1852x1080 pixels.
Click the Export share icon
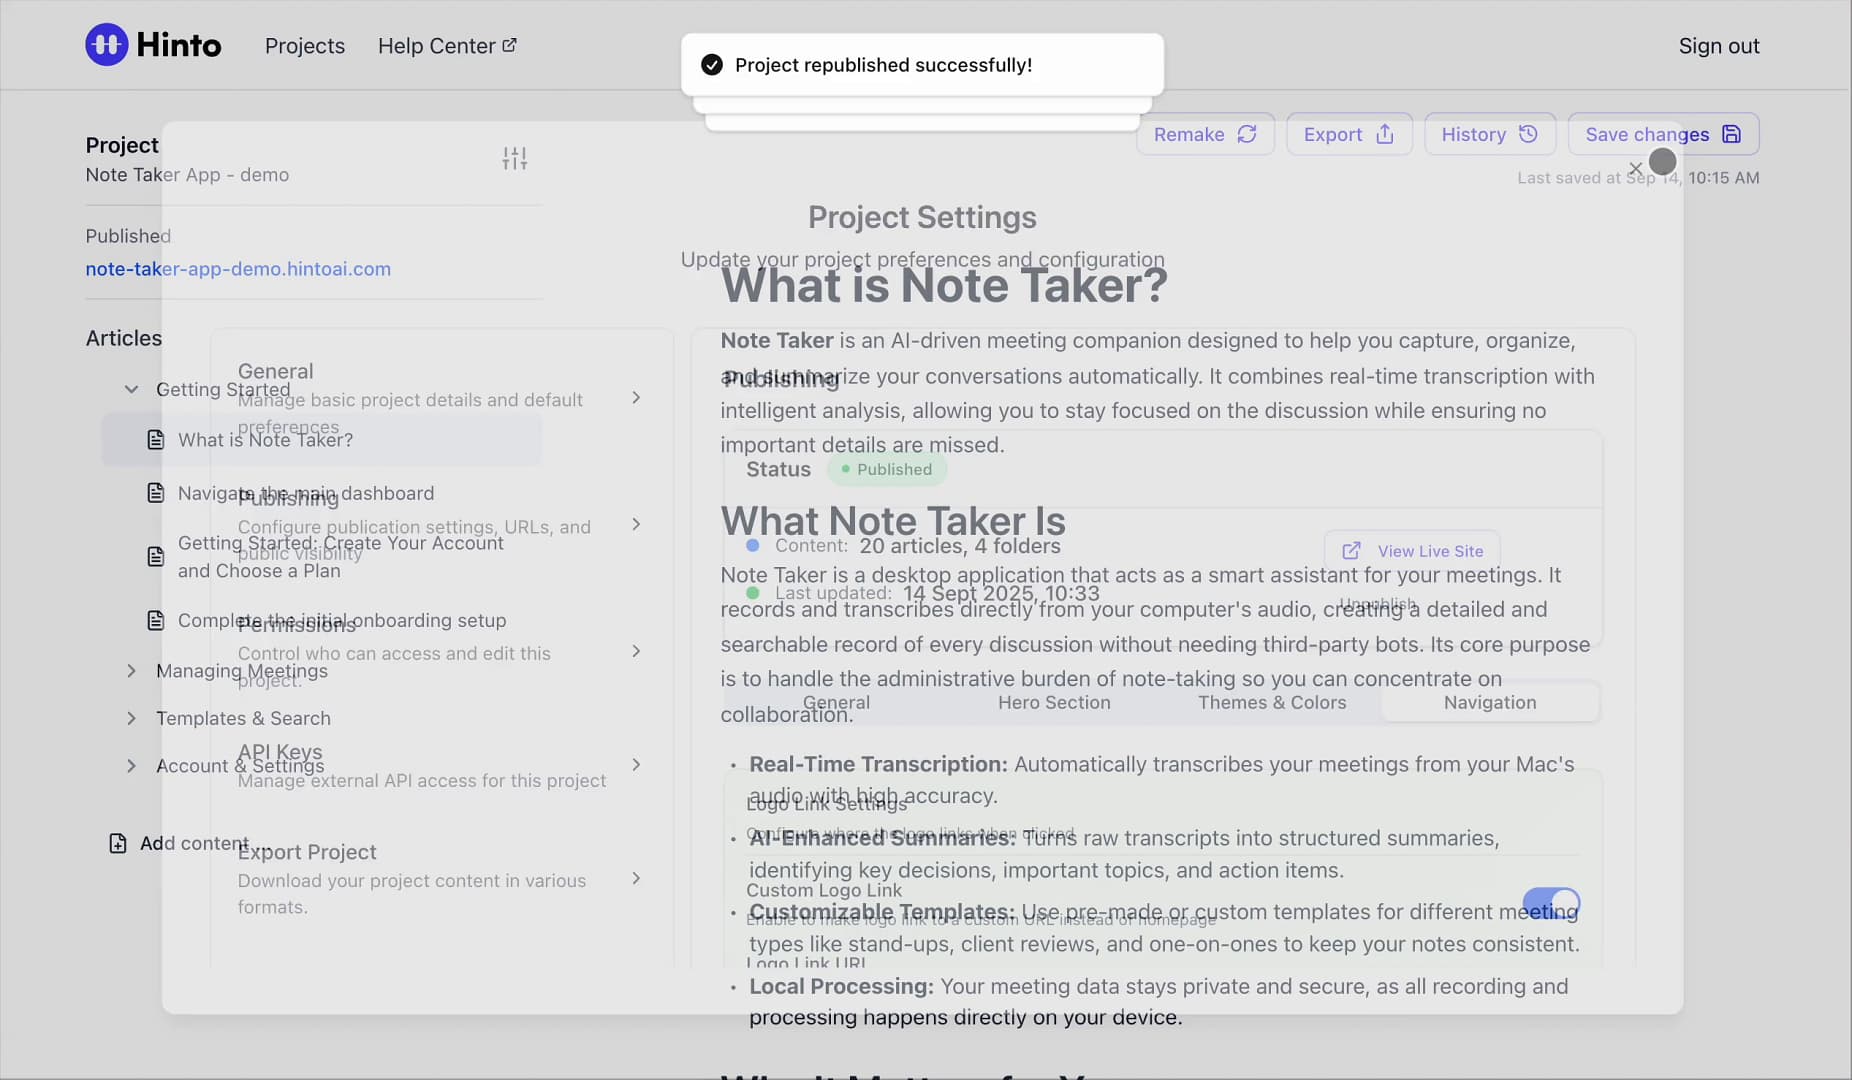1385,134
